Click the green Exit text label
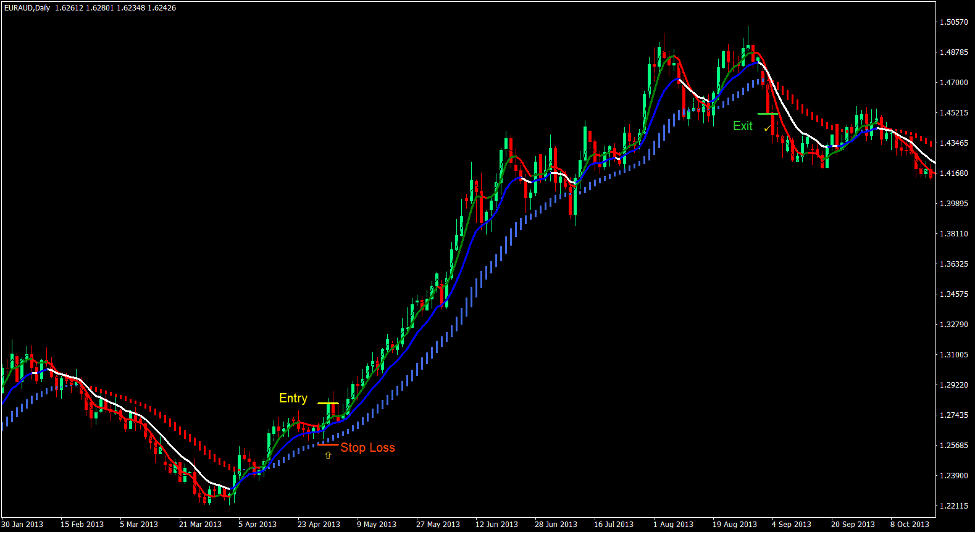The height and width of the screenshot is (533, 977). [x=743, y=126]
